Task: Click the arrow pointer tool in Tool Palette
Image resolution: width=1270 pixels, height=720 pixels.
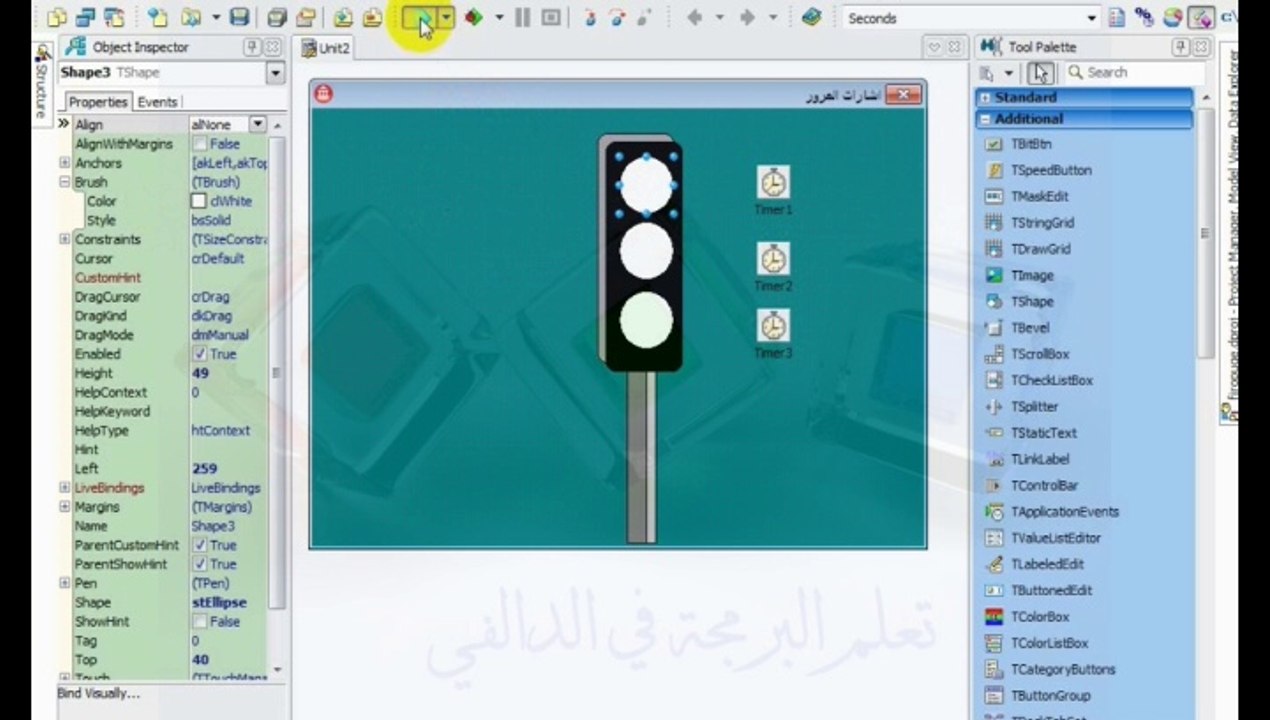Action: click(x=1041, y=73)
